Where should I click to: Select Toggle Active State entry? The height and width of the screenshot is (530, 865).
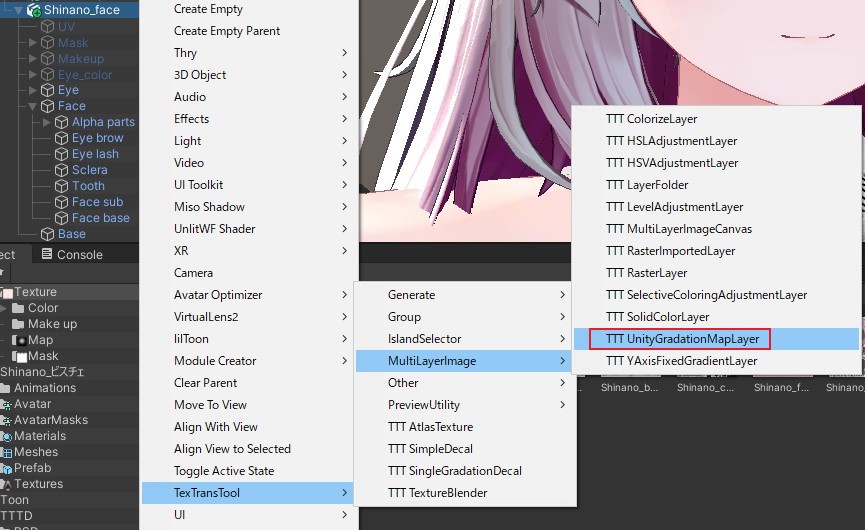click(x=247, y=471)
